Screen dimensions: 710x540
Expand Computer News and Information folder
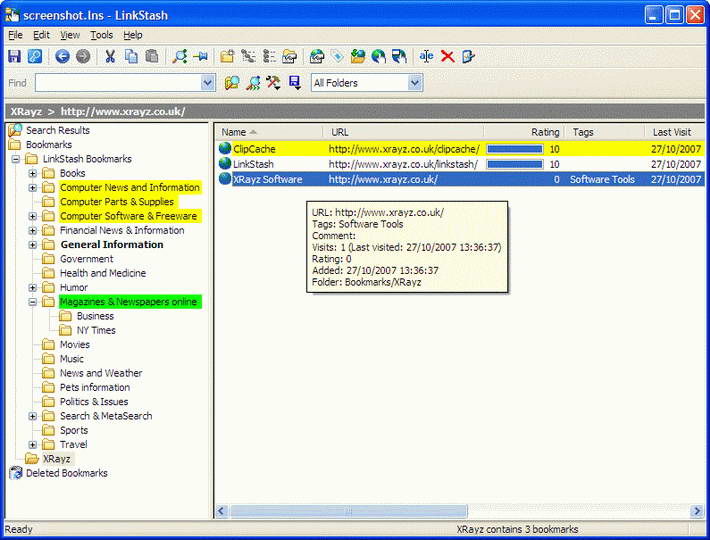(33, 187)
